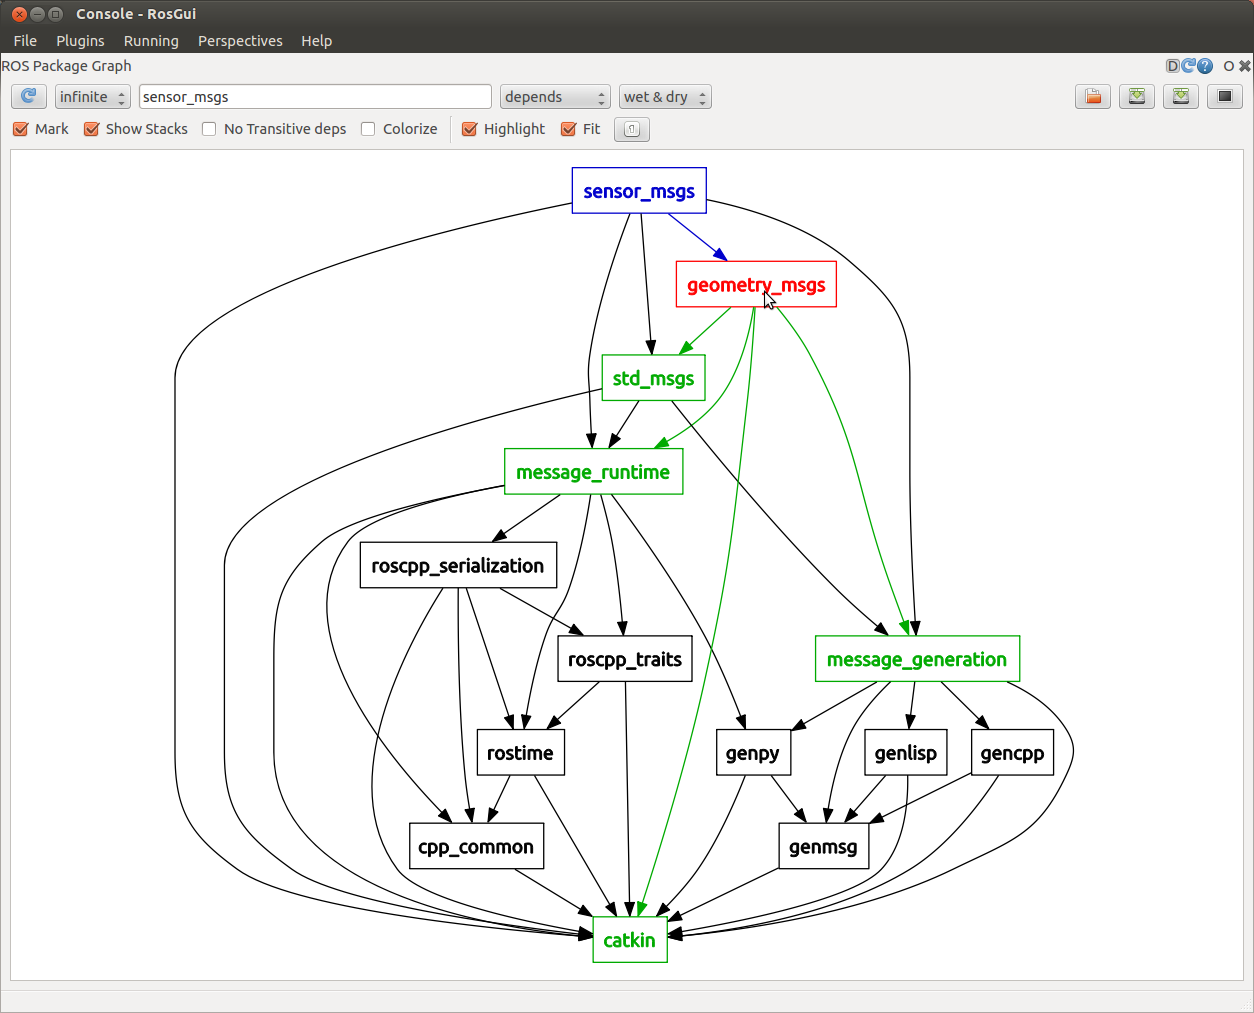
Task: Enable the No Transitive deps checkbox
Action: pos(209,129)
